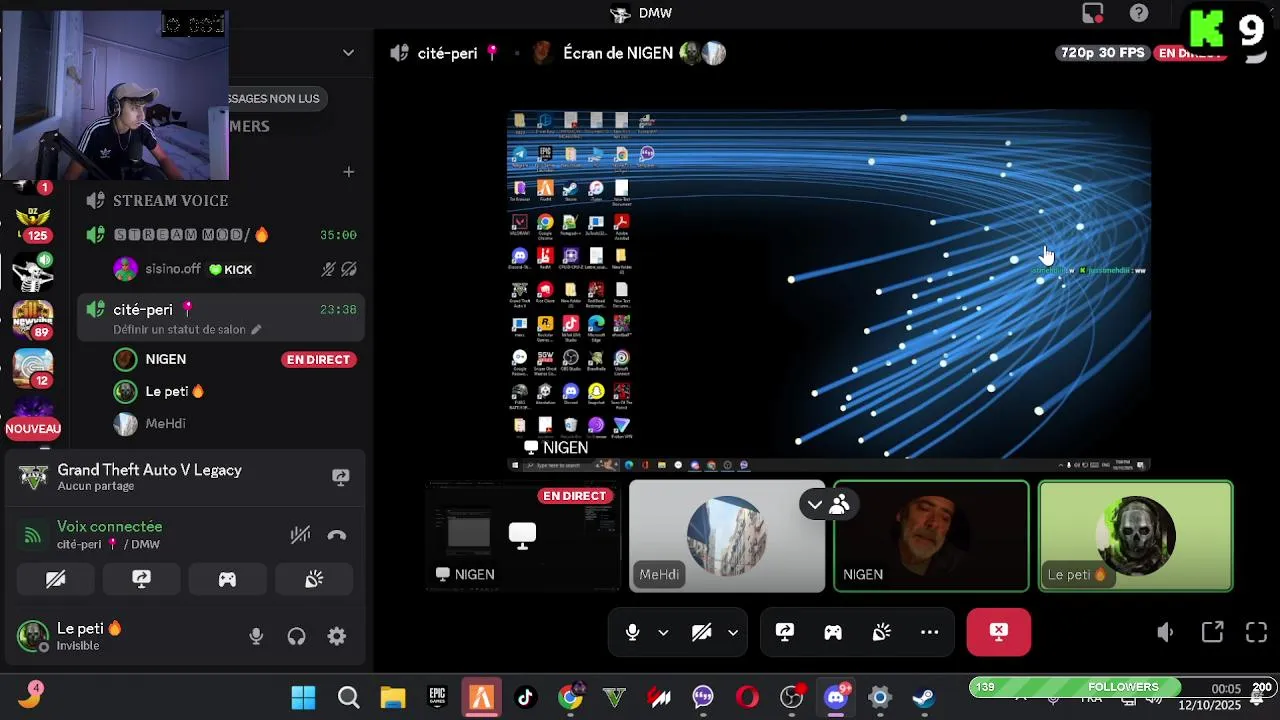Image resolution: width=1280 pixels, height=720 pixels.
Task: Collapse STREAM VOICE category
Action: coord(170,201)
